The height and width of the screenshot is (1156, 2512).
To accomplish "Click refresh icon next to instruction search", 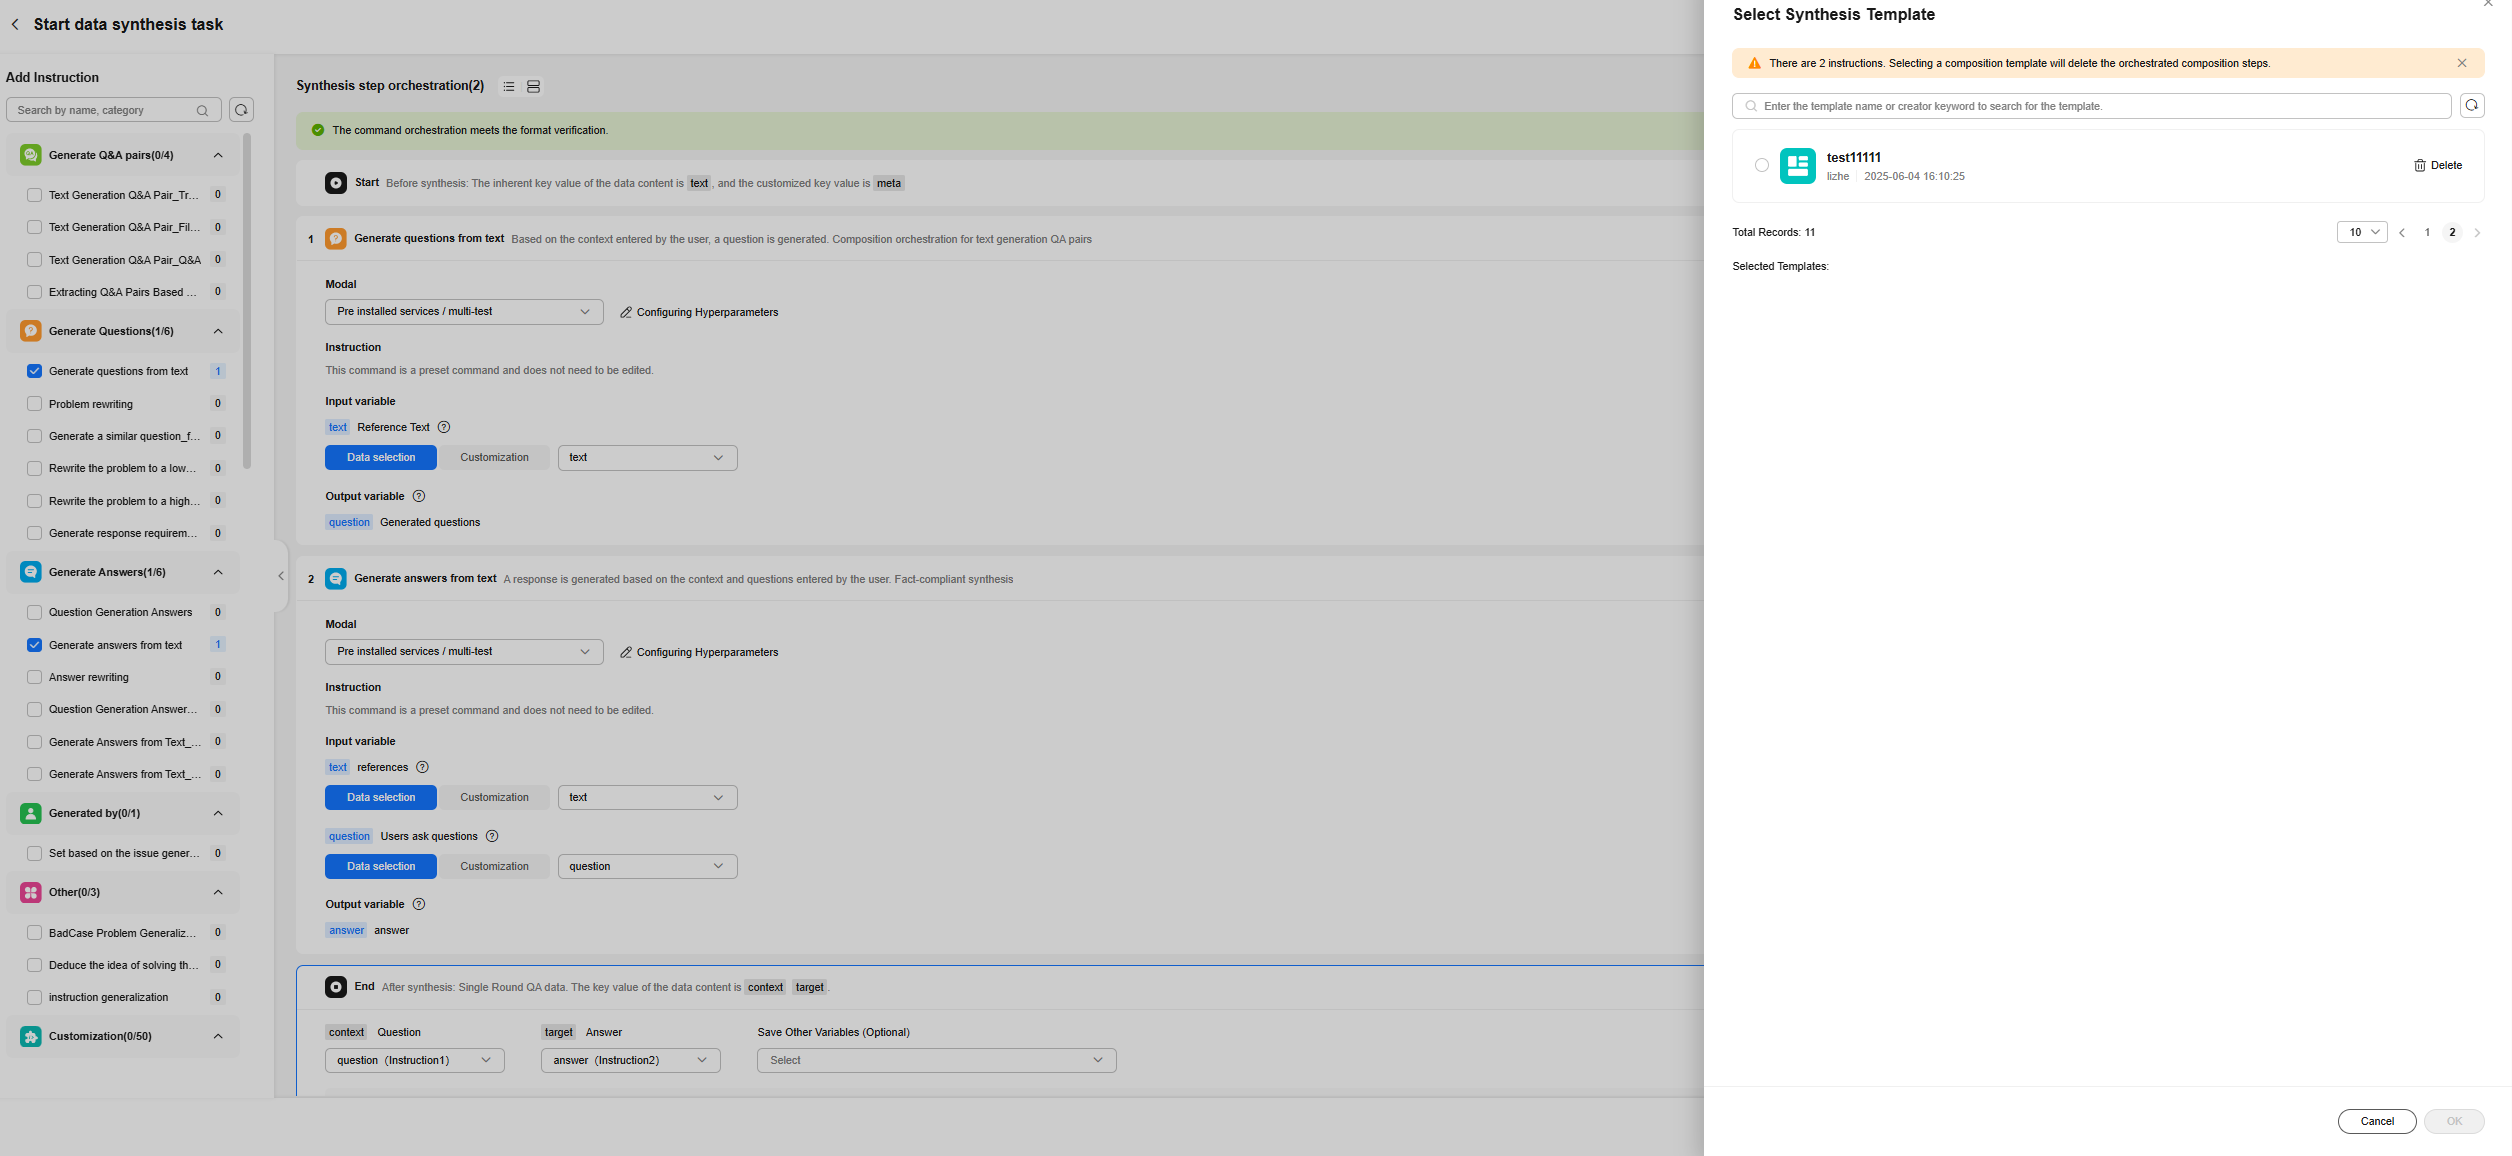I will (x=241, y=110).
